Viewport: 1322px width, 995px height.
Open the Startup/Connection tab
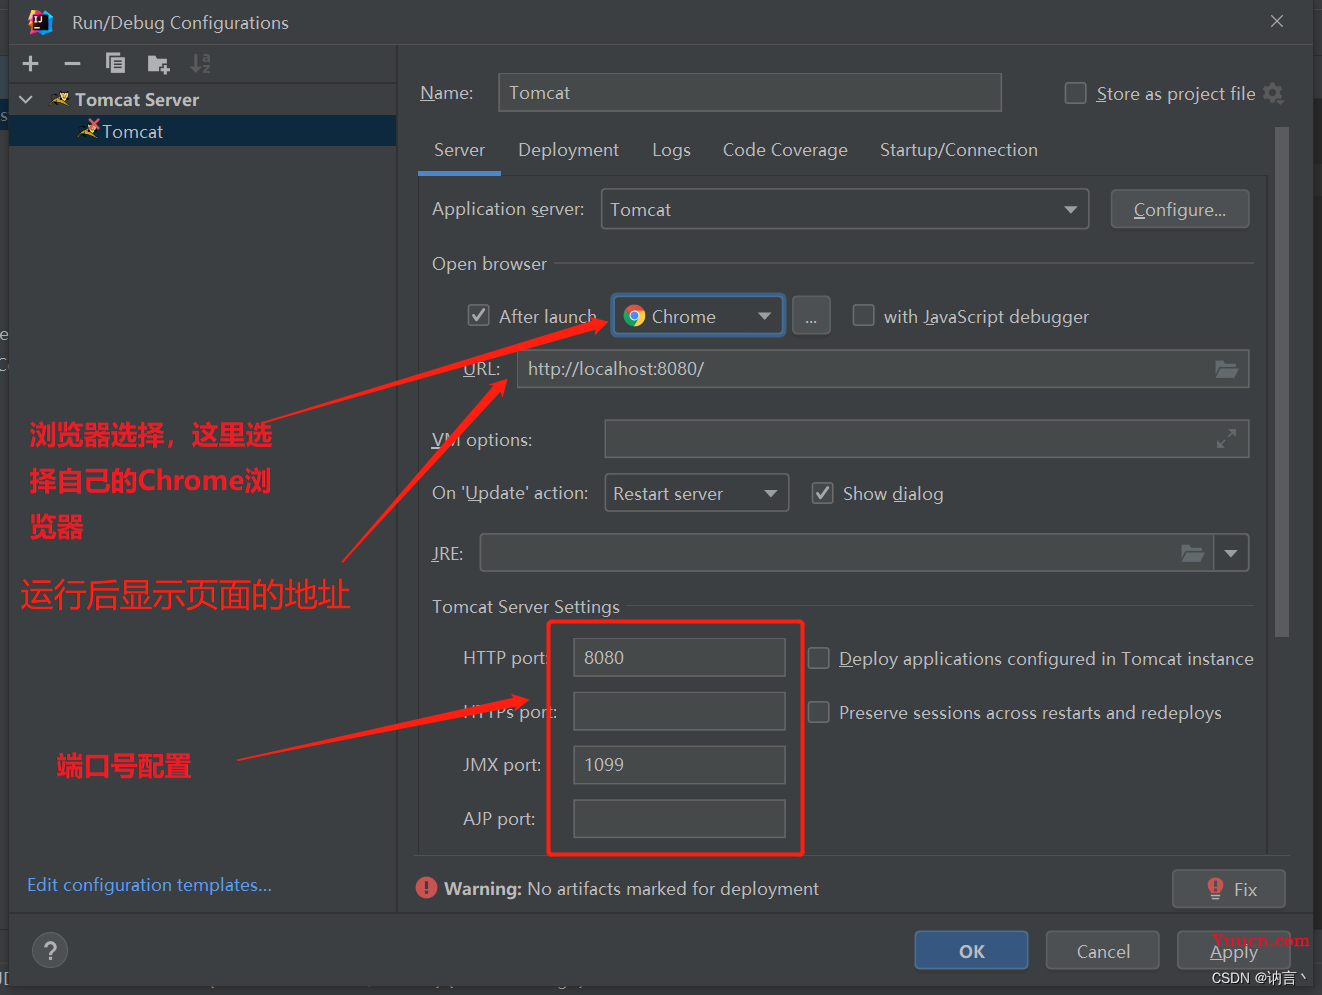(x=958, y=150)
